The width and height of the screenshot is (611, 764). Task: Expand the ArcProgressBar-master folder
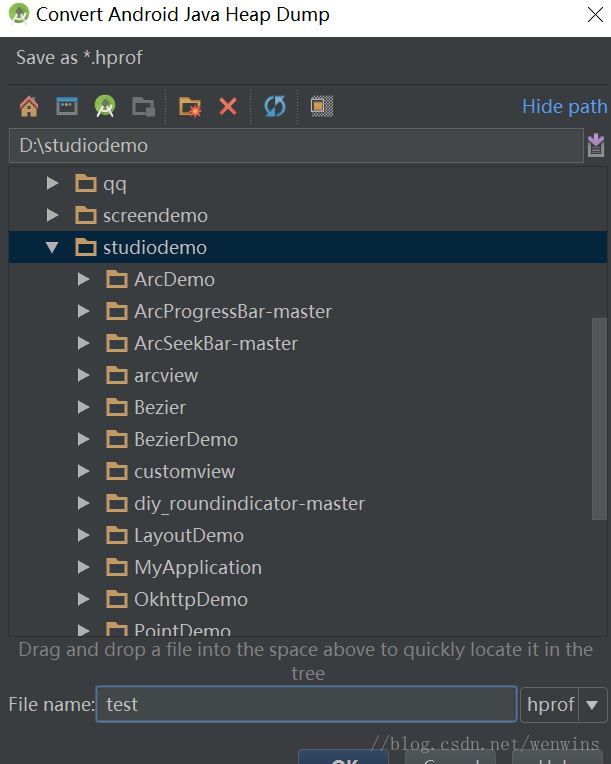pos(83,311)
